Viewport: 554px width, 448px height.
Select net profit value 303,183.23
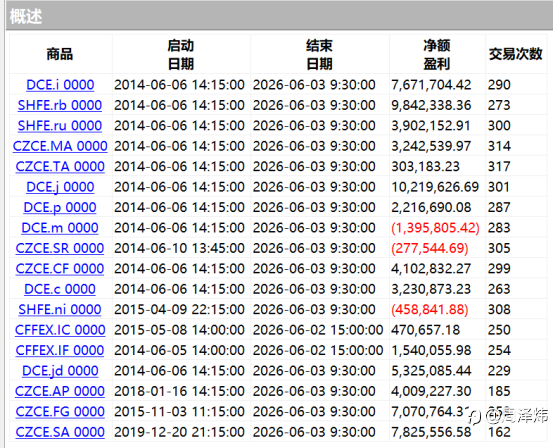tap(425, 166)
